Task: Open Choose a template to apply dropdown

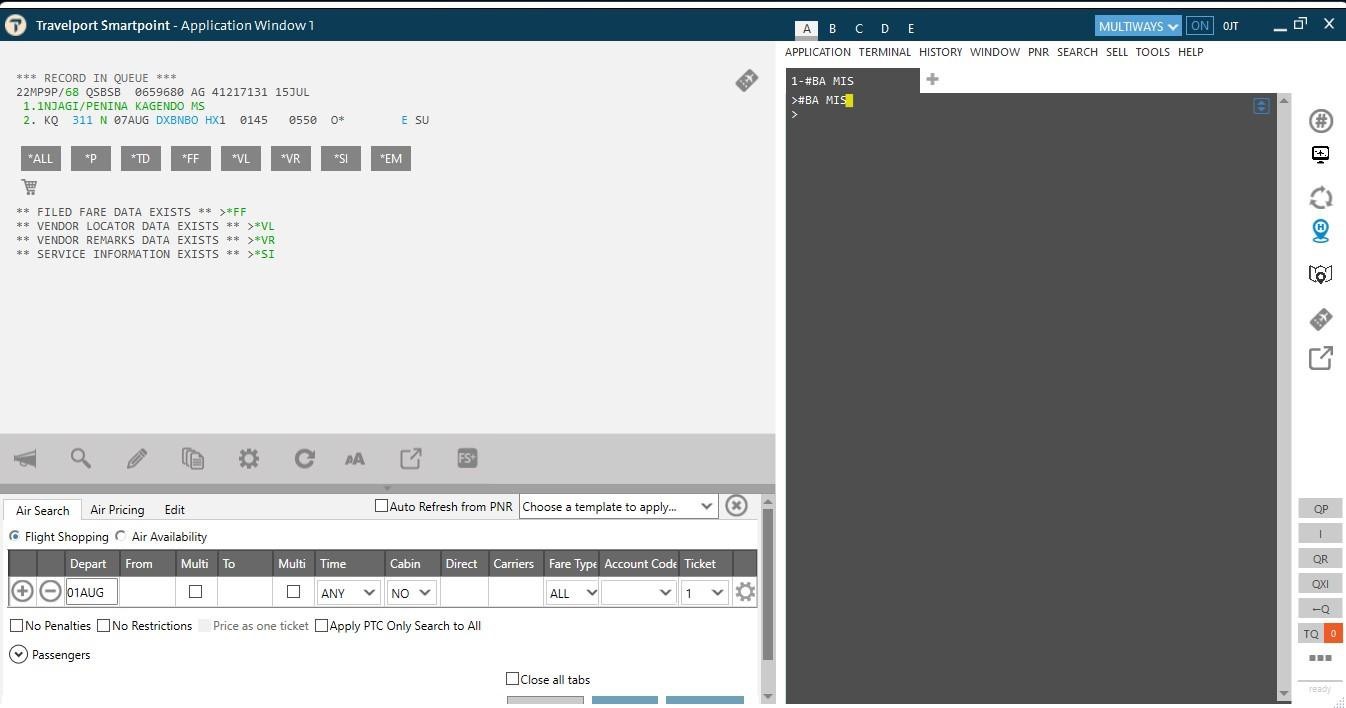Action: pos(619,507)
